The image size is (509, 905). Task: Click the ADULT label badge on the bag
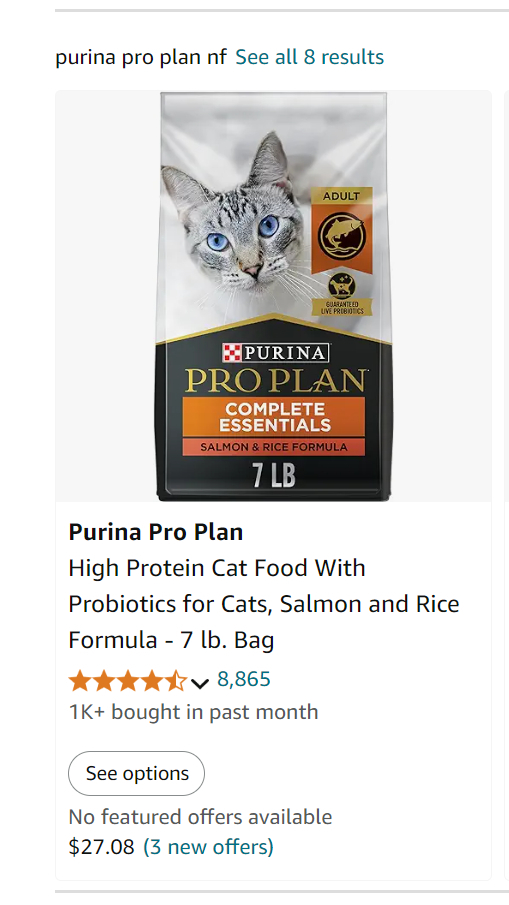[341, 196]
